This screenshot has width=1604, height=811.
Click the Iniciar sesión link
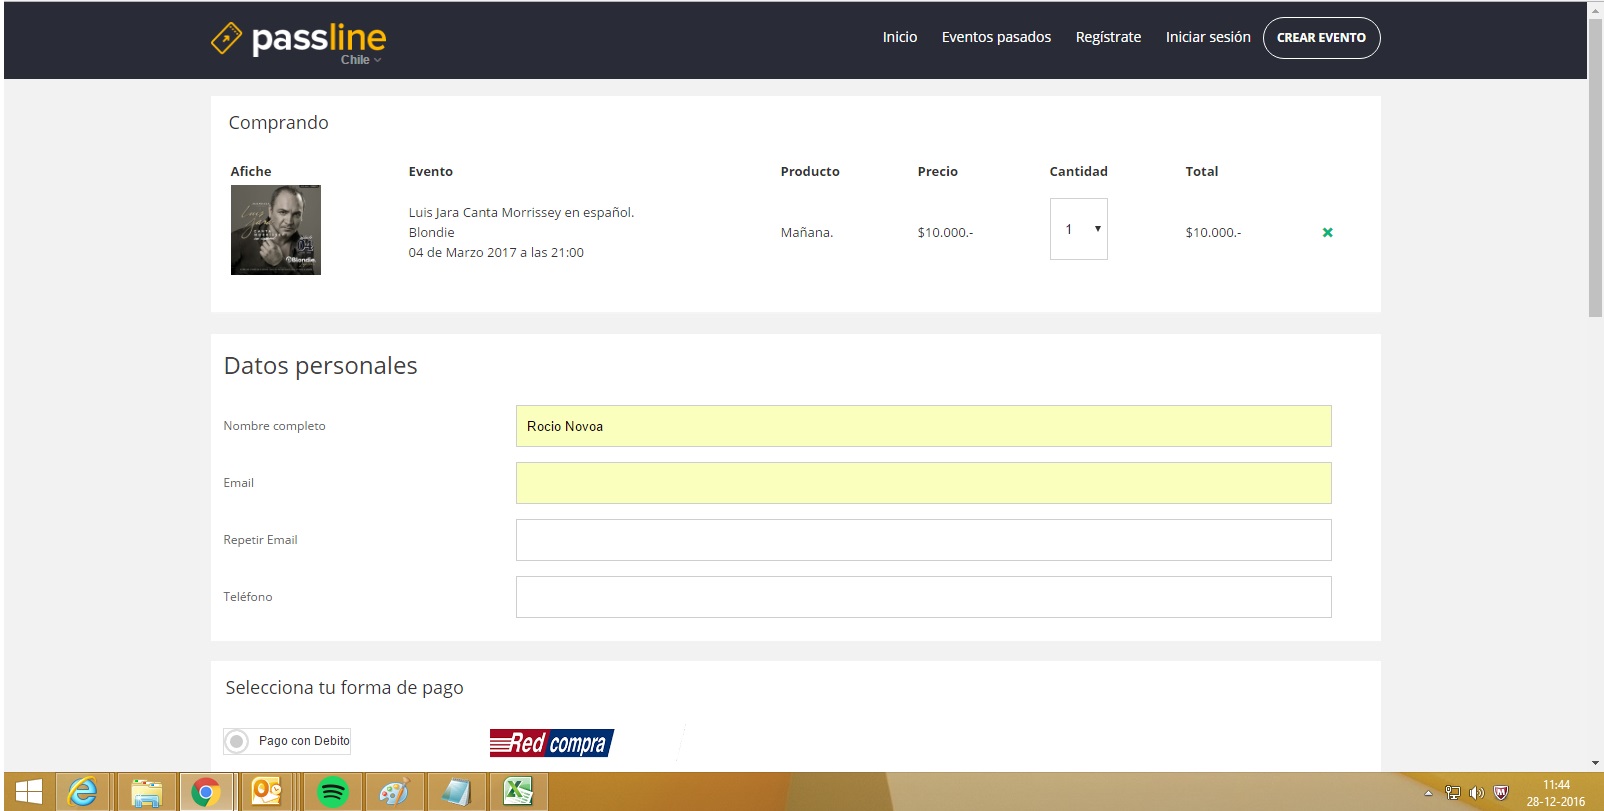[1207, 37]
